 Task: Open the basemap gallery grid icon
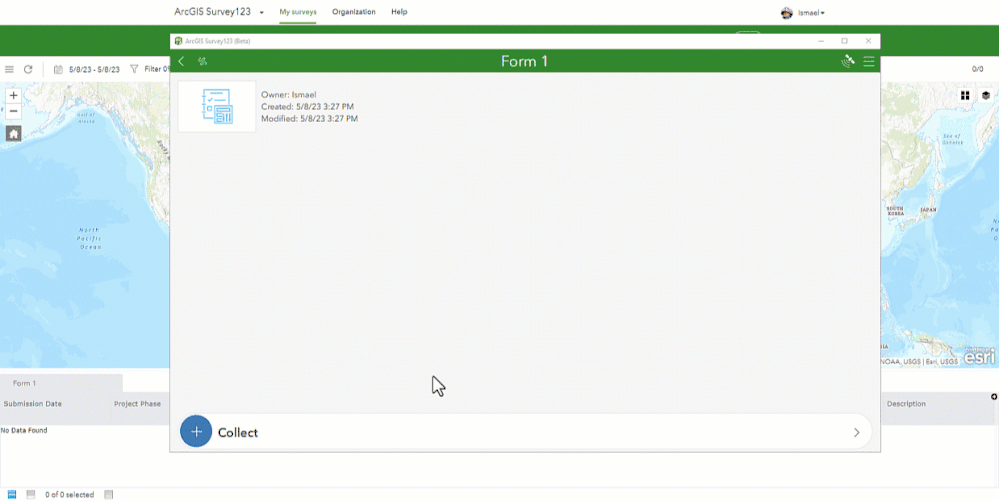point(965,96)
